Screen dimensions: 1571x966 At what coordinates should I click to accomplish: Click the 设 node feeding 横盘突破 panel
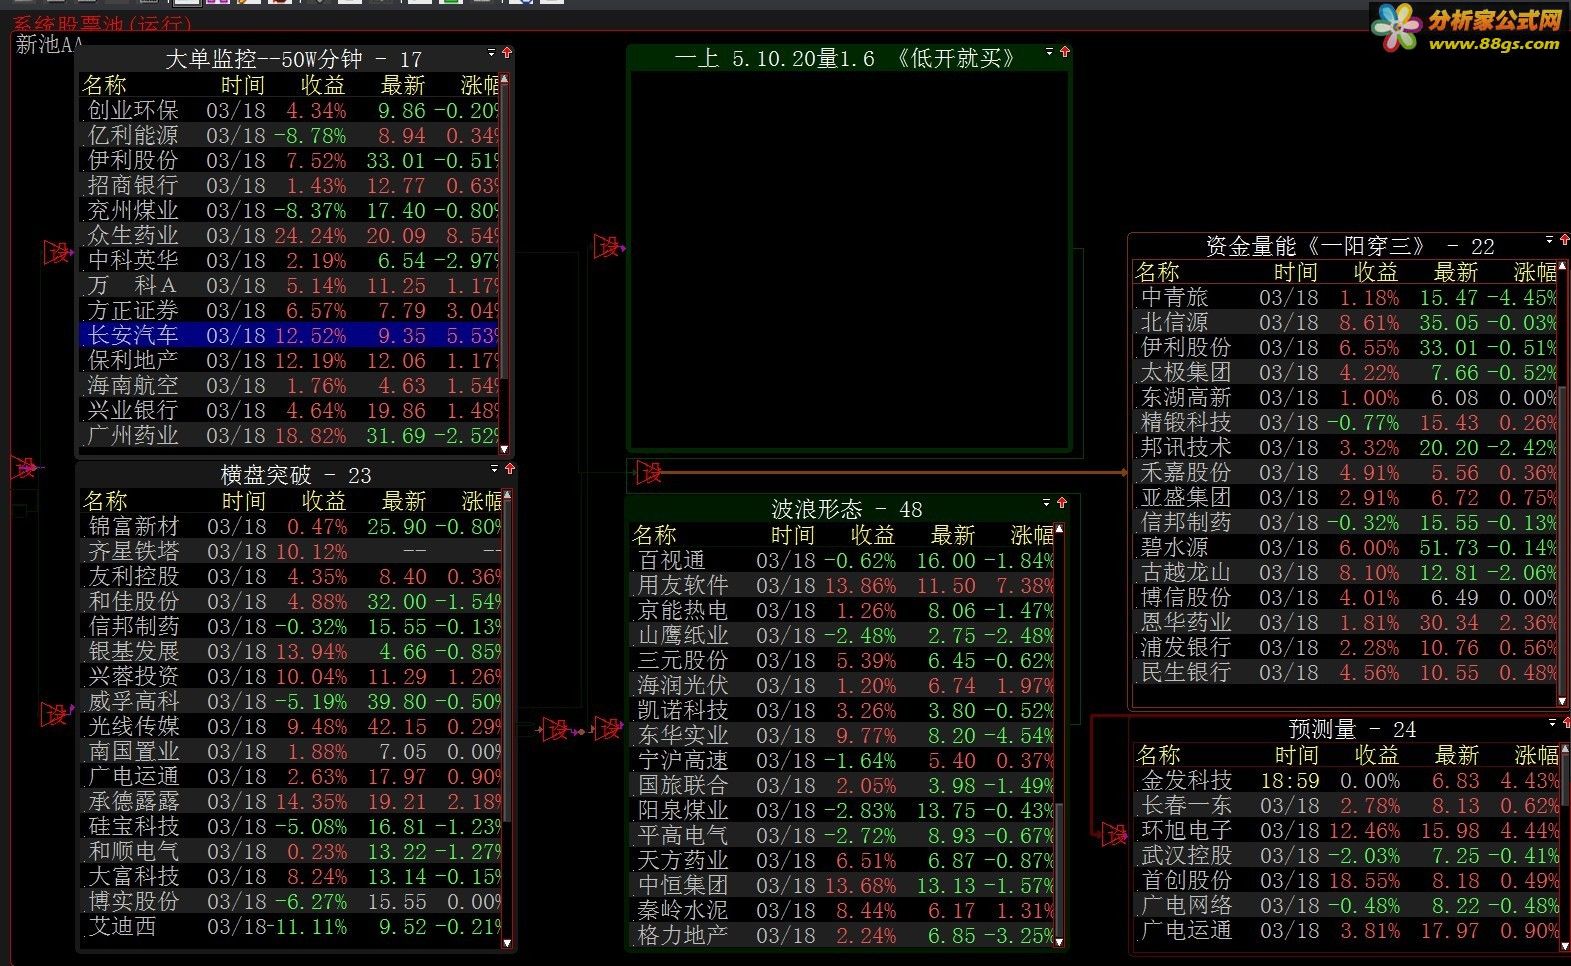(x=56, y=714)
